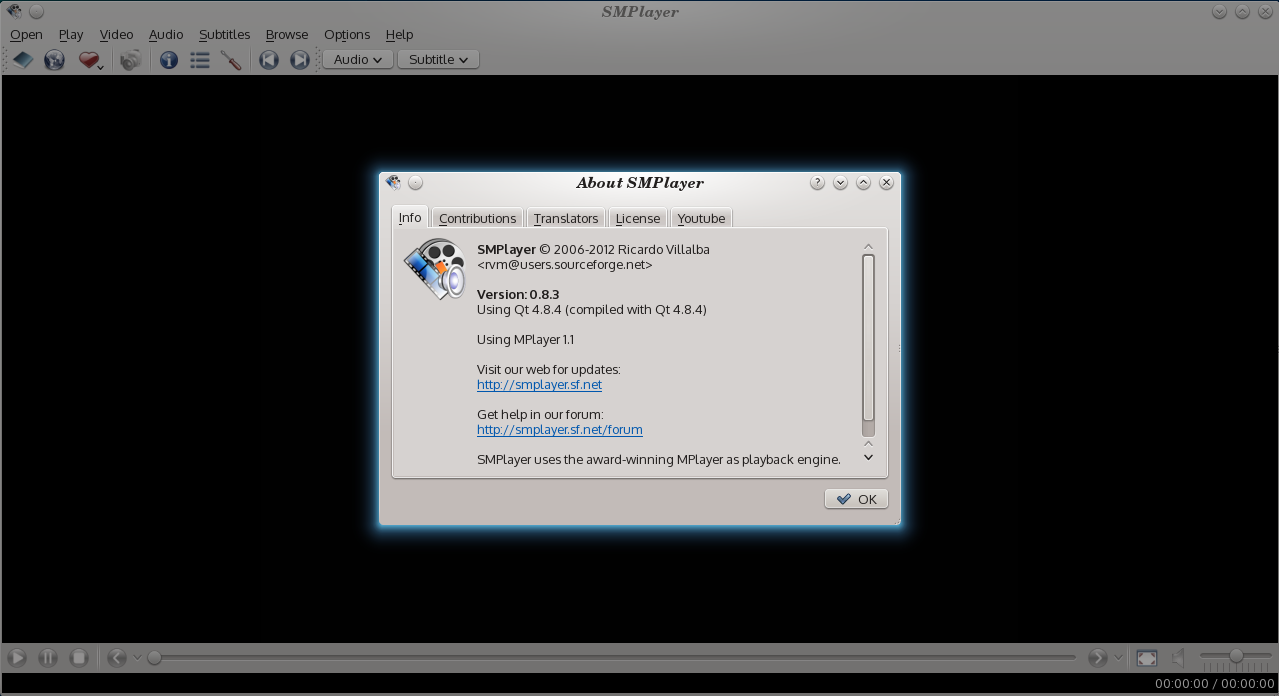This screenshot has width=1279, height=696.
Task: Switch to the Contributions tab
Action: pyautogui.click(x=477, y=218)
